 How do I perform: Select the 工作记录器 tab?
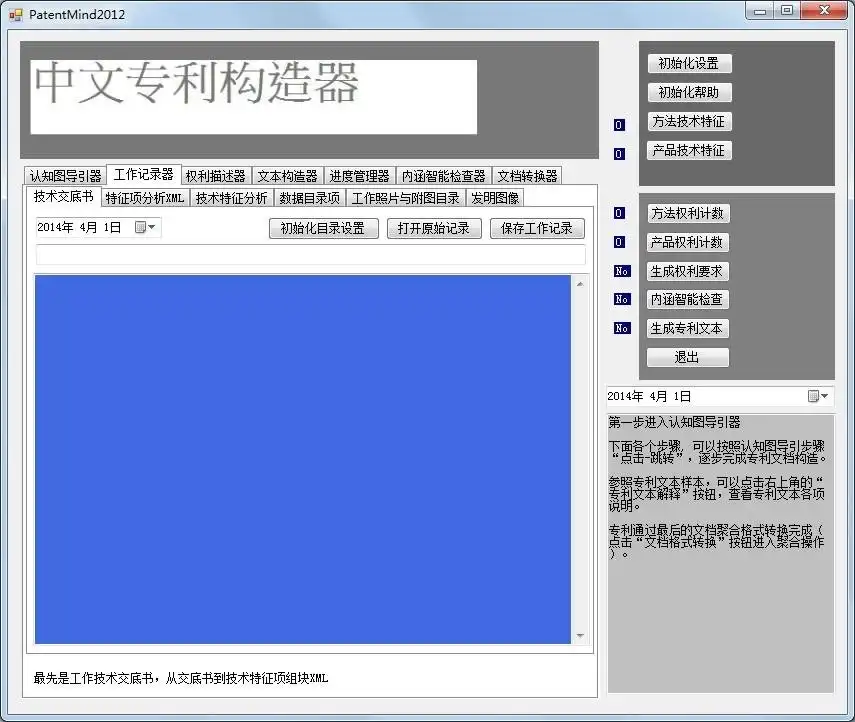[143, 174]
